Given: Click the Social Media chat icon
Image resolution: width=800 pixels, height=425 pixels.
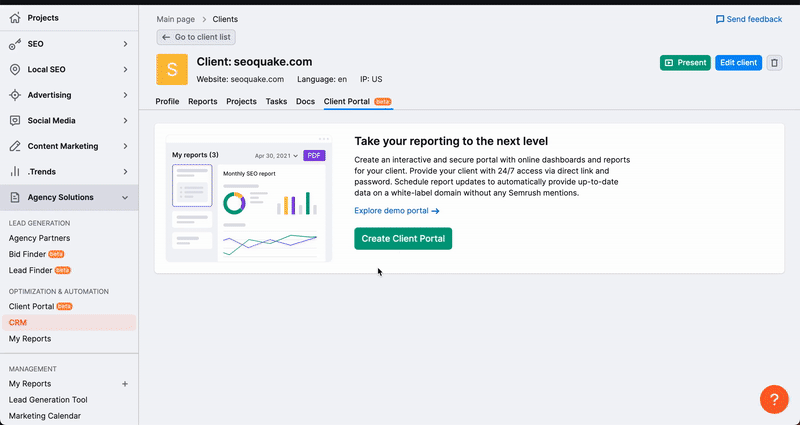Looking at the screenshot, I should pos(15,120).
